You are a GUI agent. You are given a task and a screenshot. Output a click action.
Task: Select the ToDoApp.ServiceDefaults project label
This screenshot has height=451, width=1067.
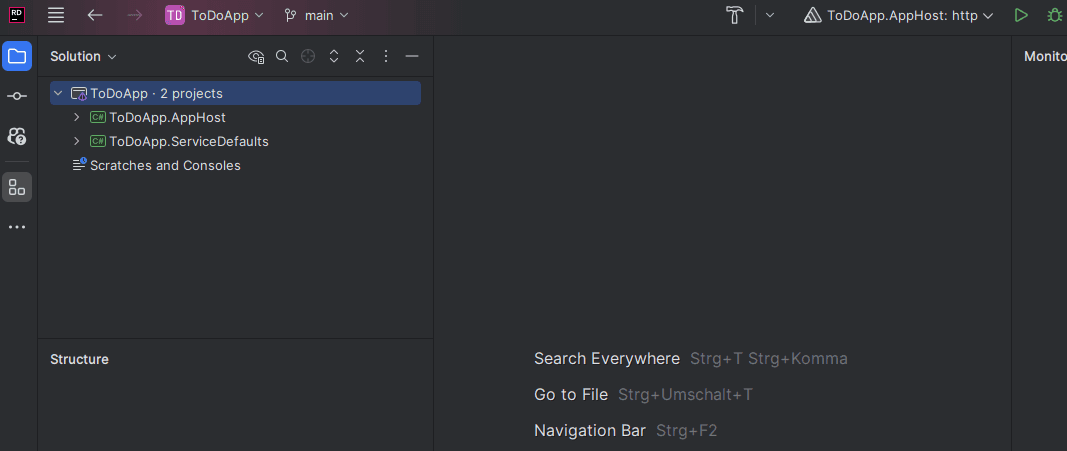click(x=189, y=141)
